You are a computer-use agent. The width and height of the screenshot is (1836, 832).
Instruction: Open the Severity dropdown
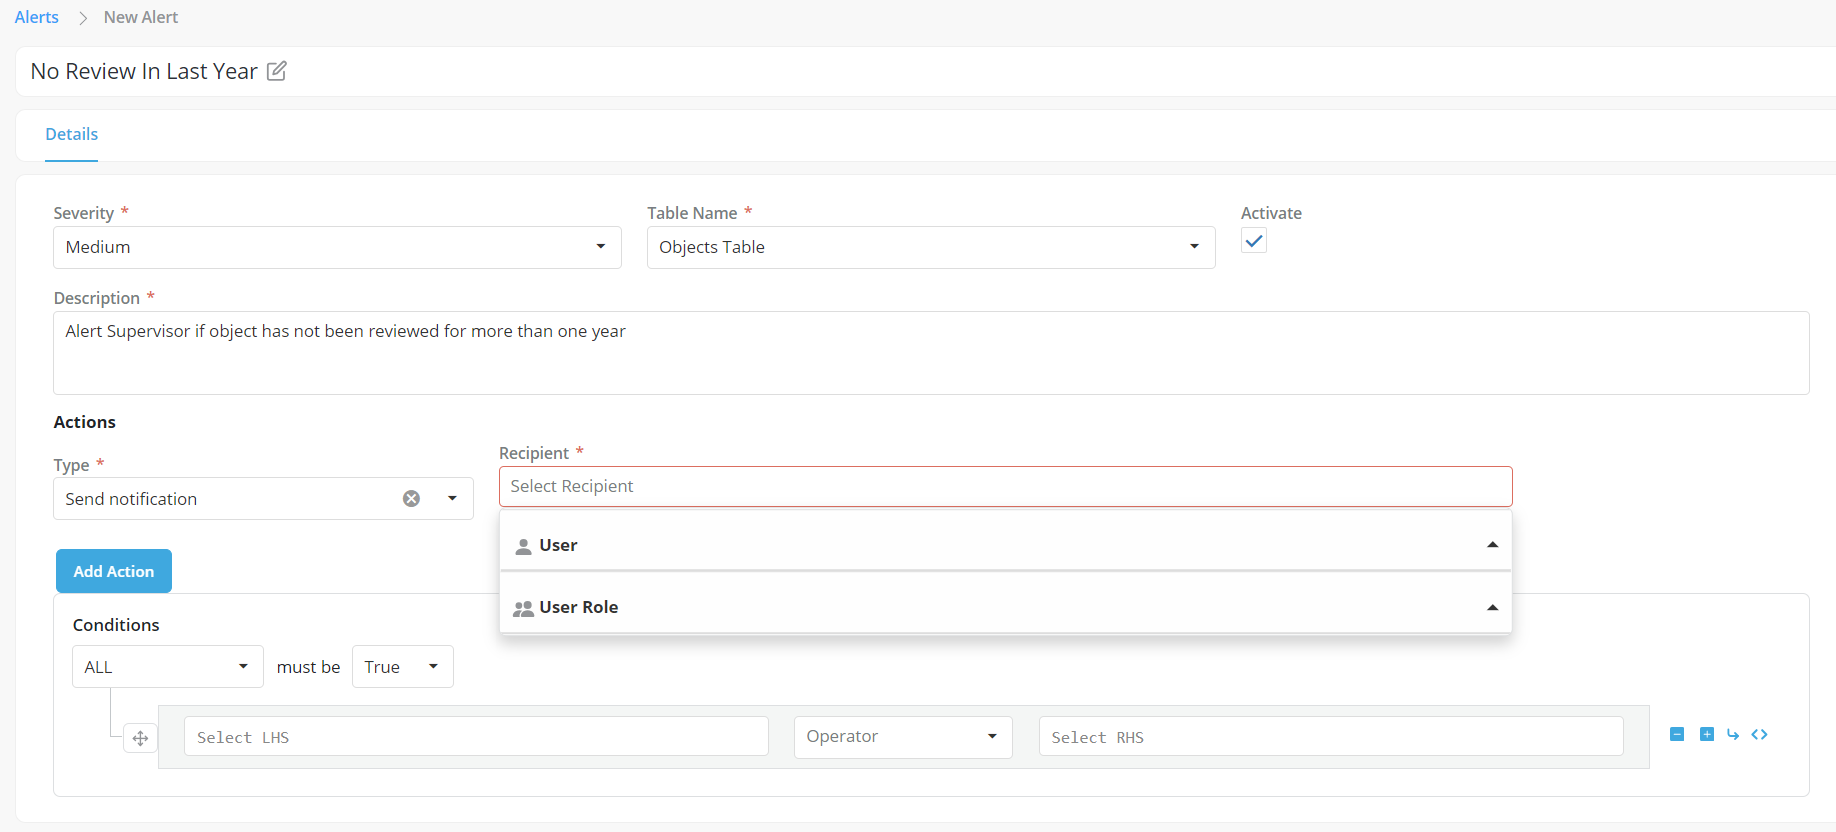click(x=337, y=247)
